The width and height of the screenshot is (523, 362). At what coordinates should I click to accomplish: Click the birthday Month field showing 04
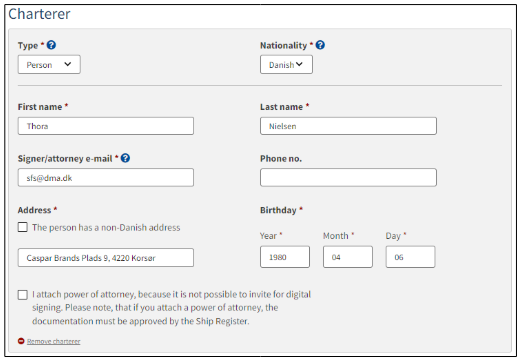[348, 257]
